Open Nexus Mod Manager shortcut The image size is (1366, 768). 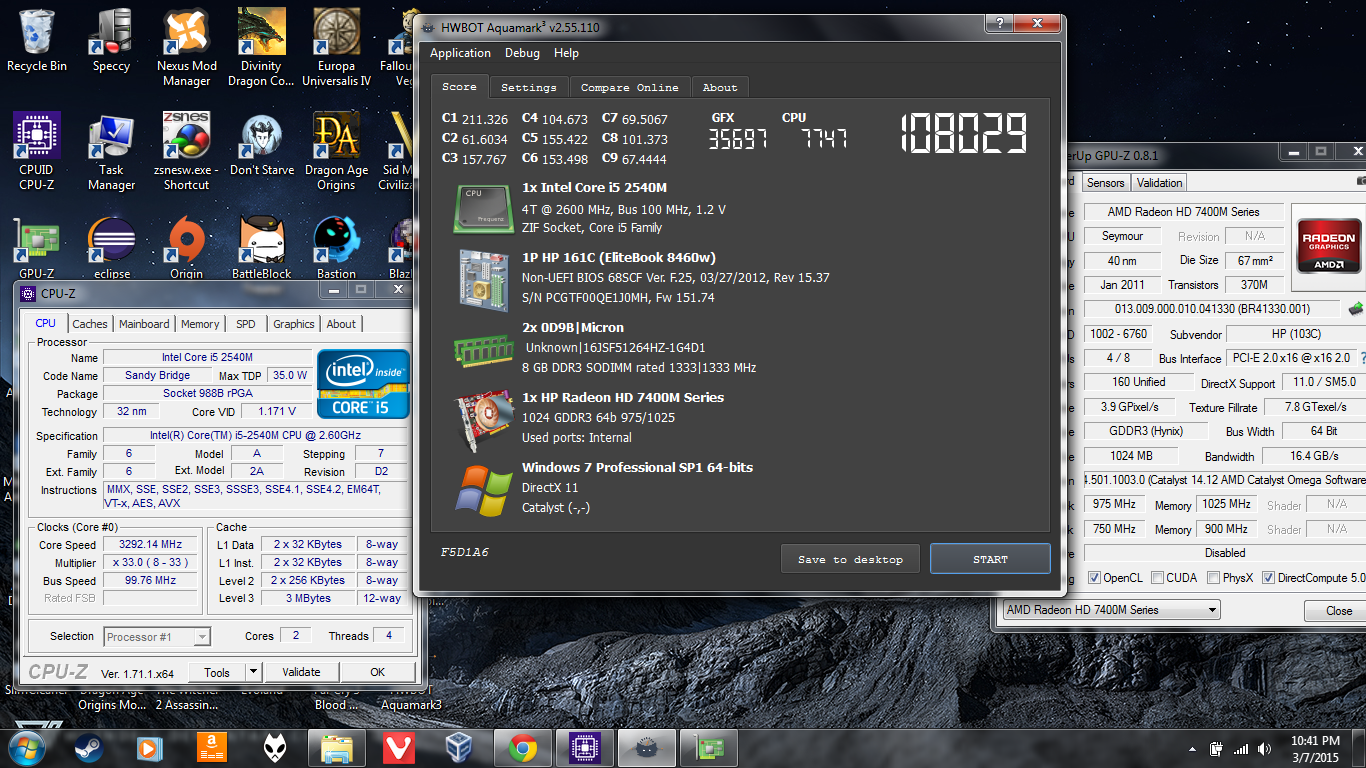pyautogui.click(x=187, y=47)
